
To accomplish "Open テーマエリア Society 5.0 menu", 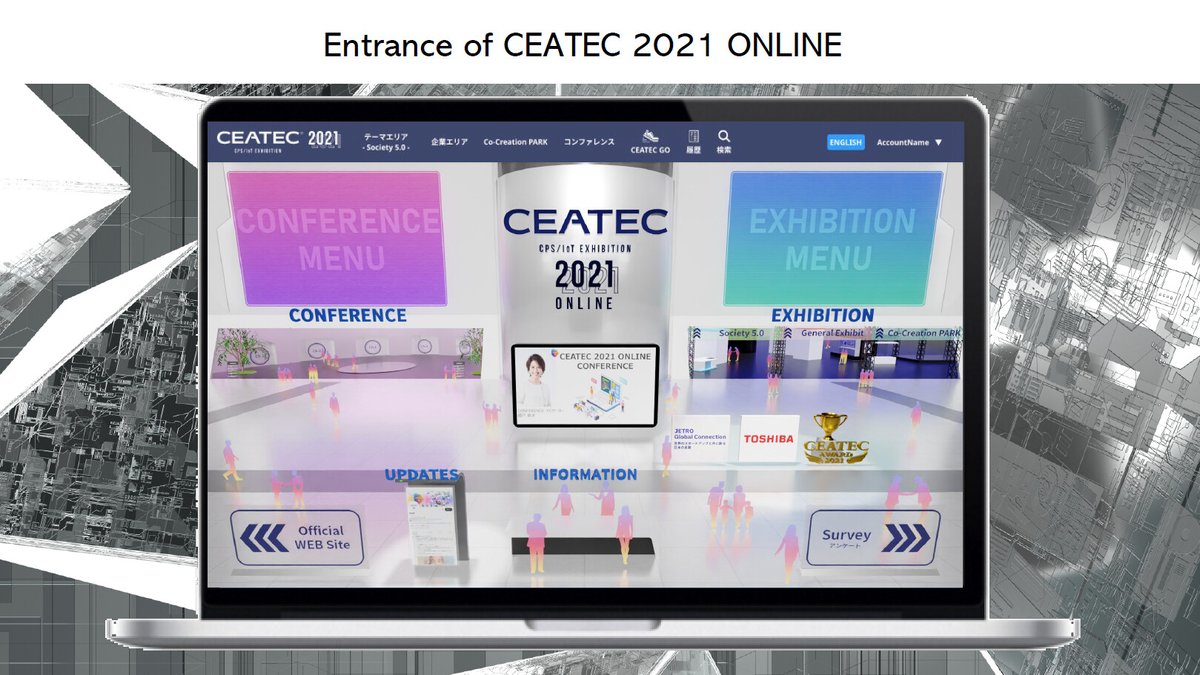I will click(x=386, y=142).
